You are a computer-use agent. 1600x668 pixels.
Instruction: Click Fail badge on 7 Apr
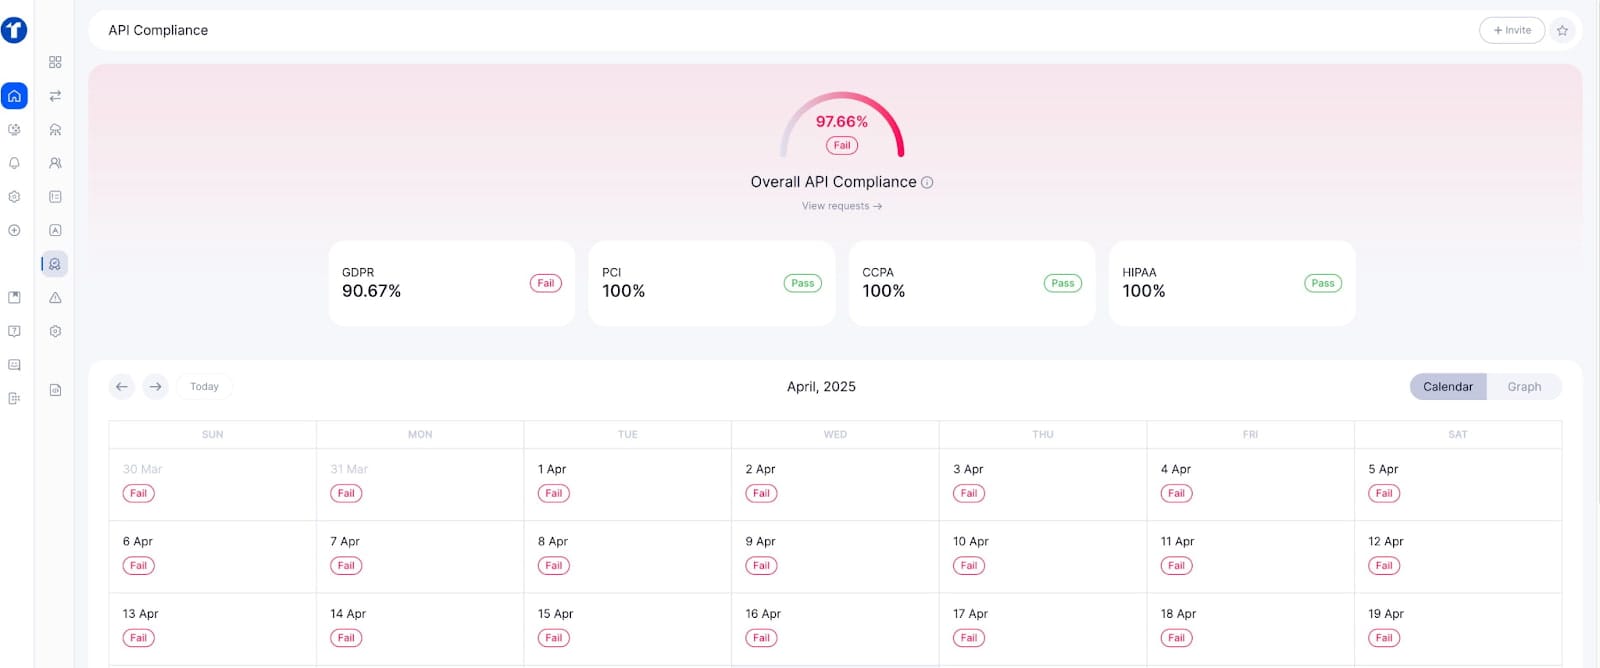pyautogui.click(x=346, y=566)
